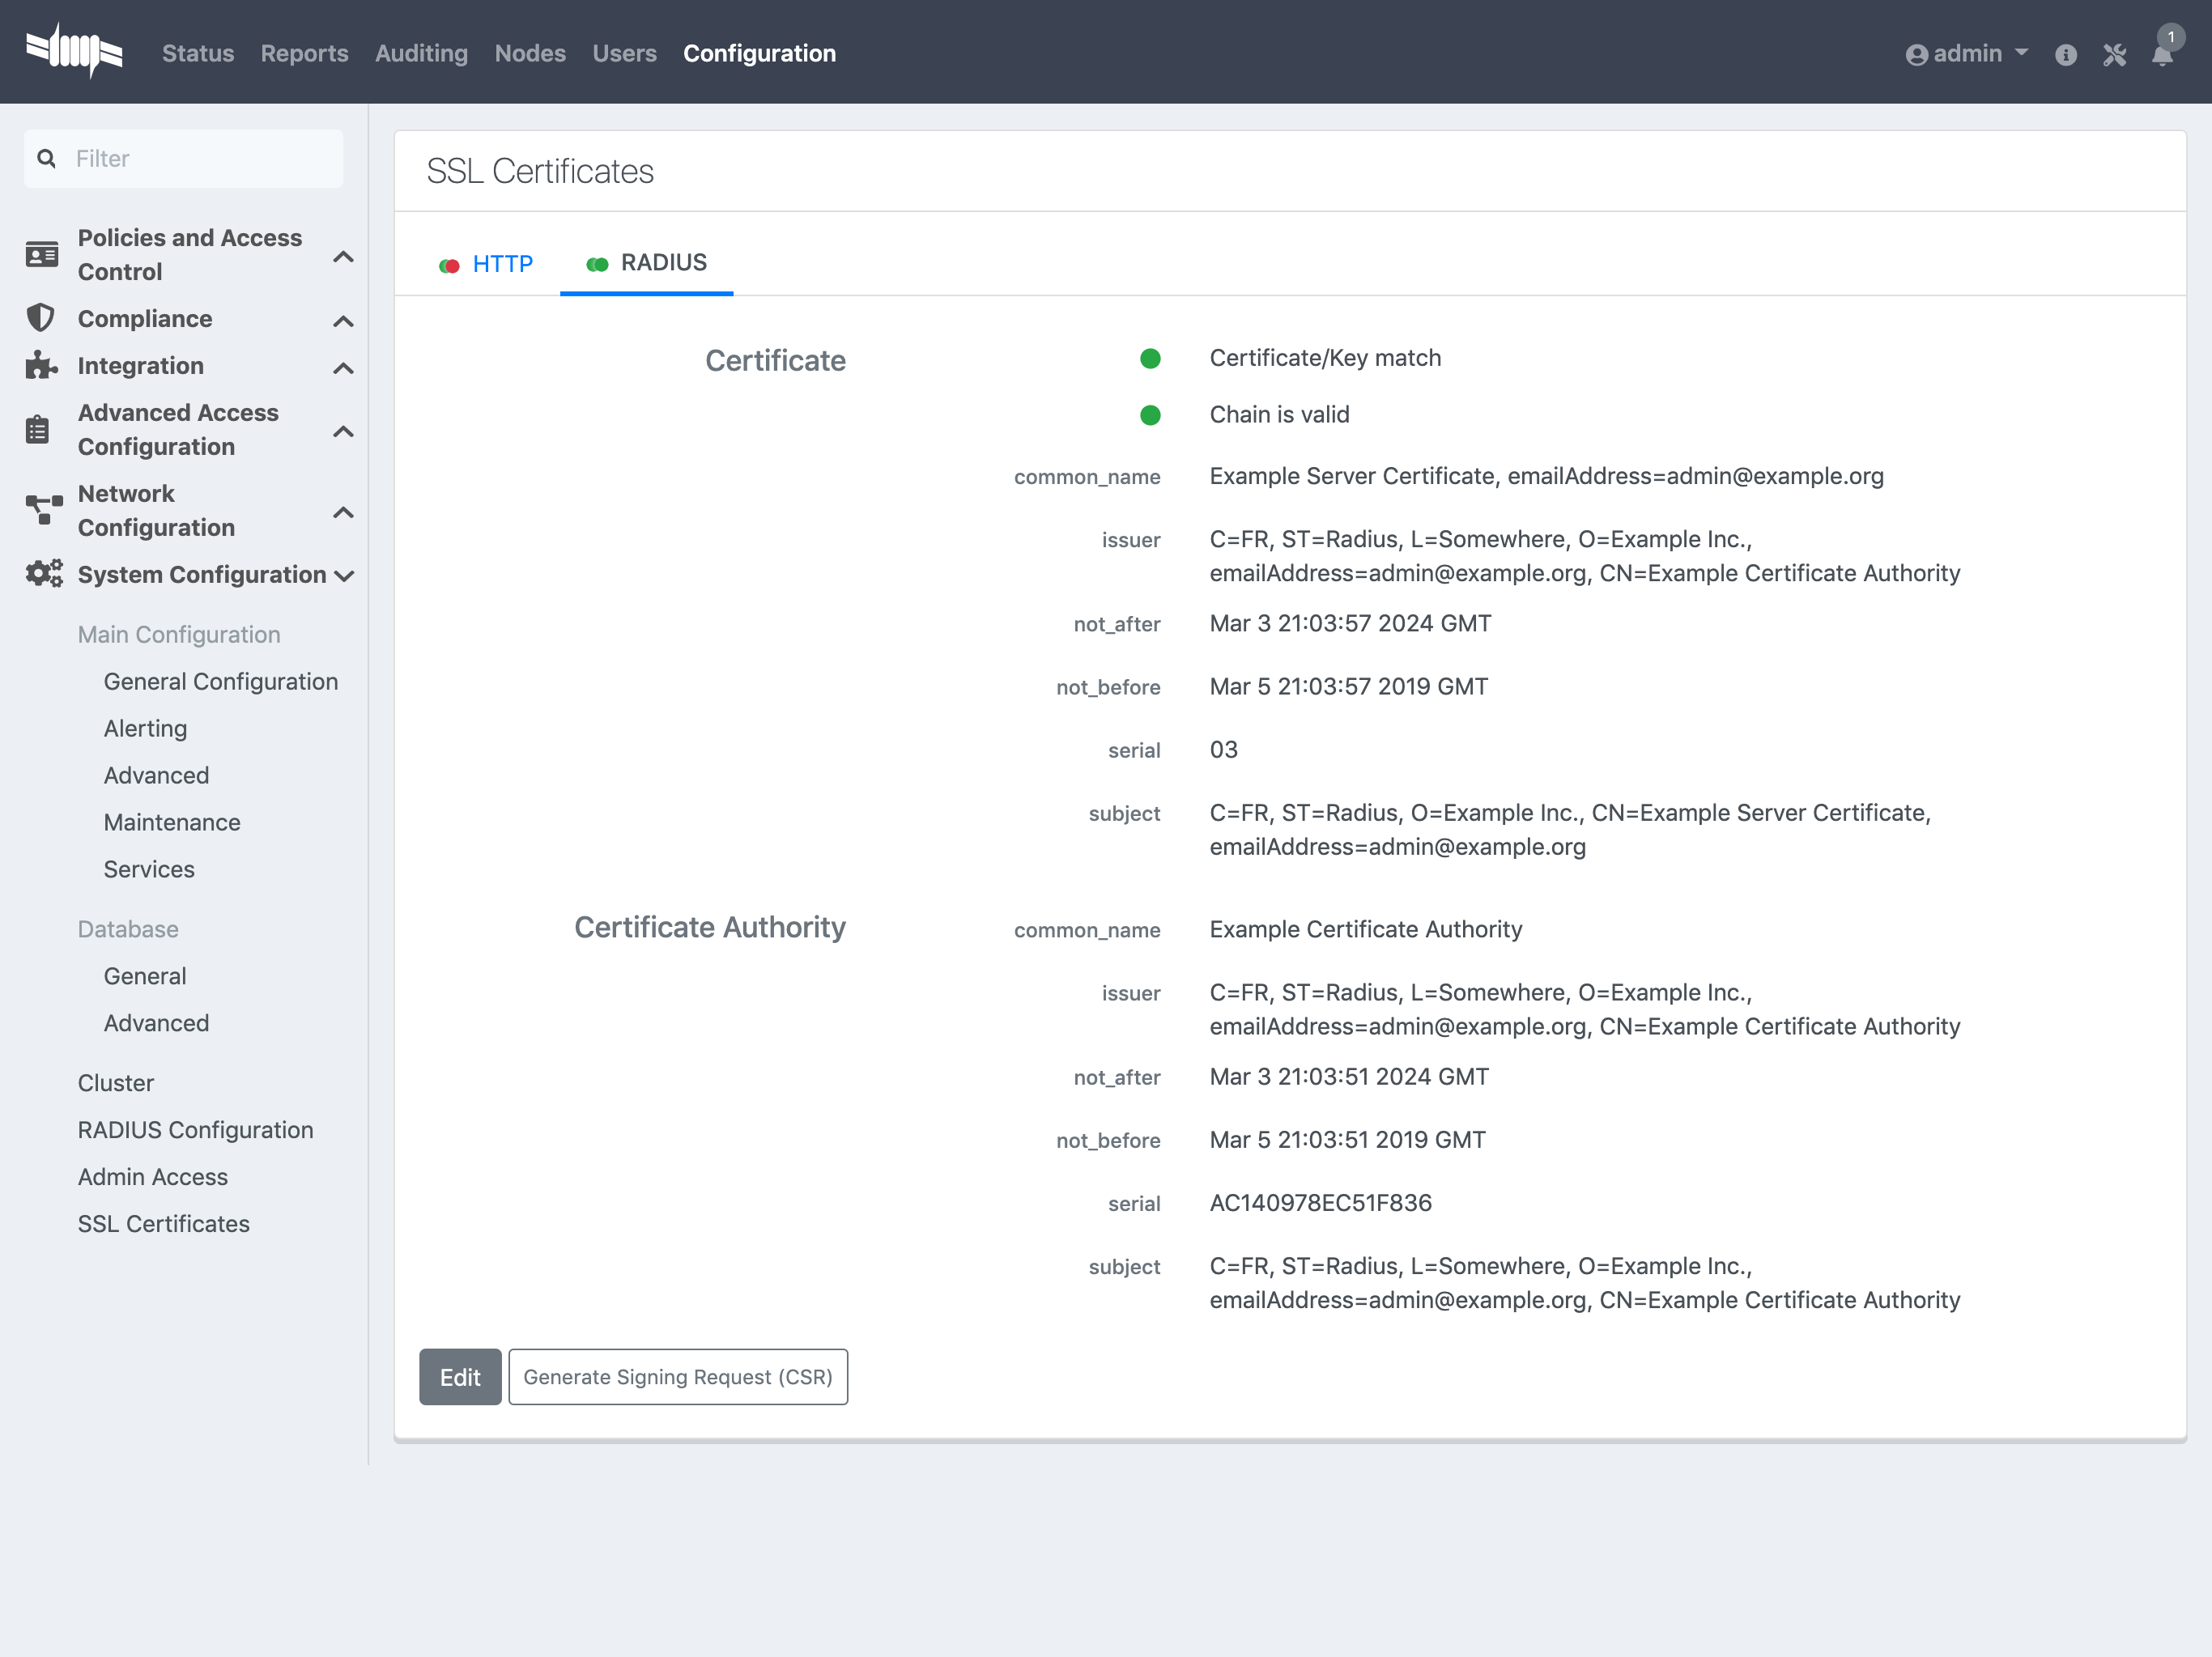The image size is (2212, 1657).
Task: Click the Integration icon in the sidebar
Action: [x=40, y=365]
